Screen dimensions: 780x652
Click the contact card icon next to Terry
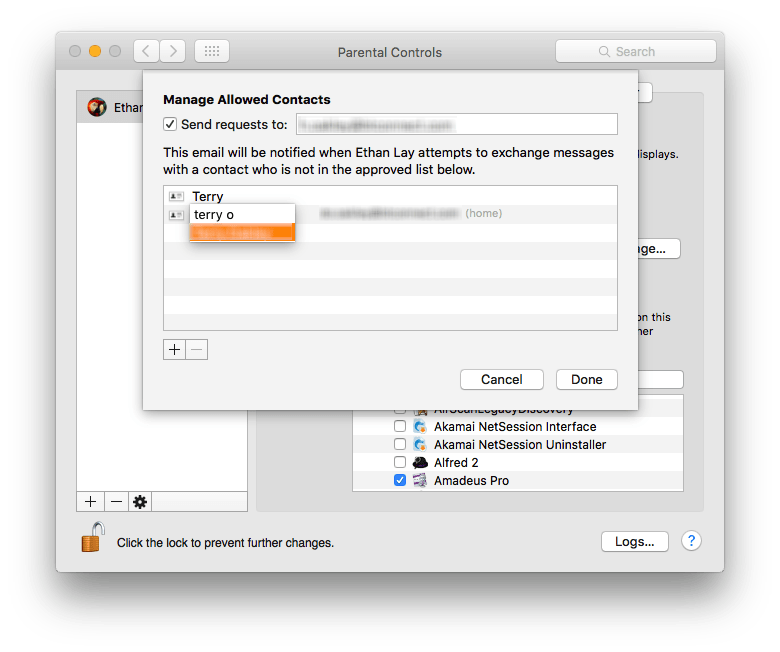click(176, 197)
